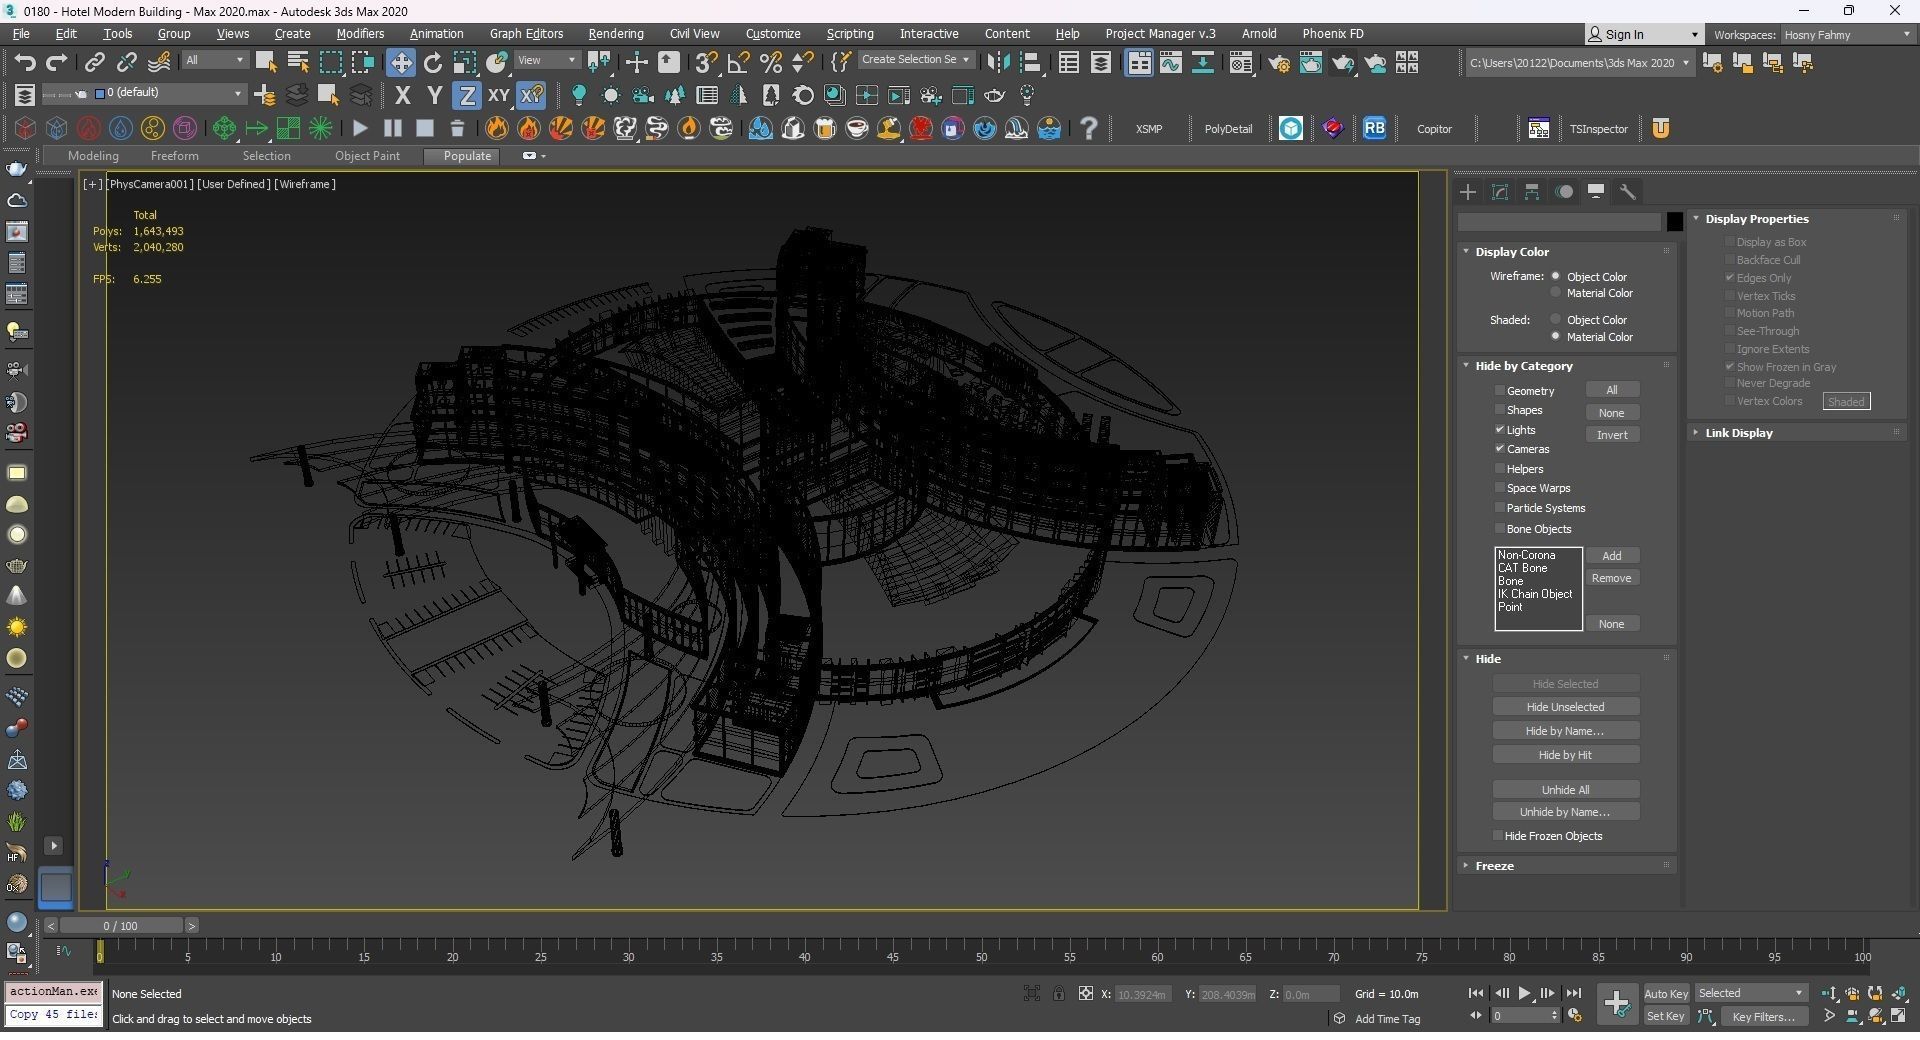Click the RB plugin icon
This screenshot has width=1920, height=1040.
click(1374, 128)
